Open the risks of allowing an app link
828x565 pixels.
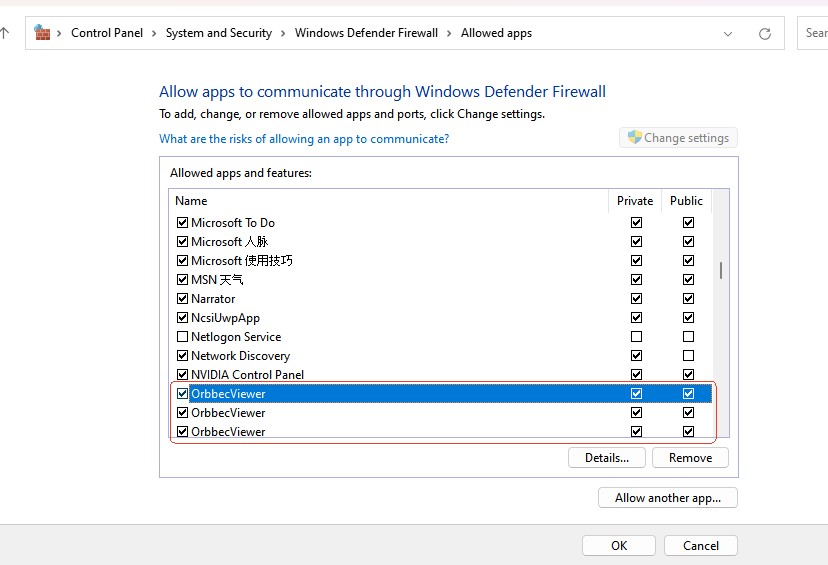click(304, 139)
